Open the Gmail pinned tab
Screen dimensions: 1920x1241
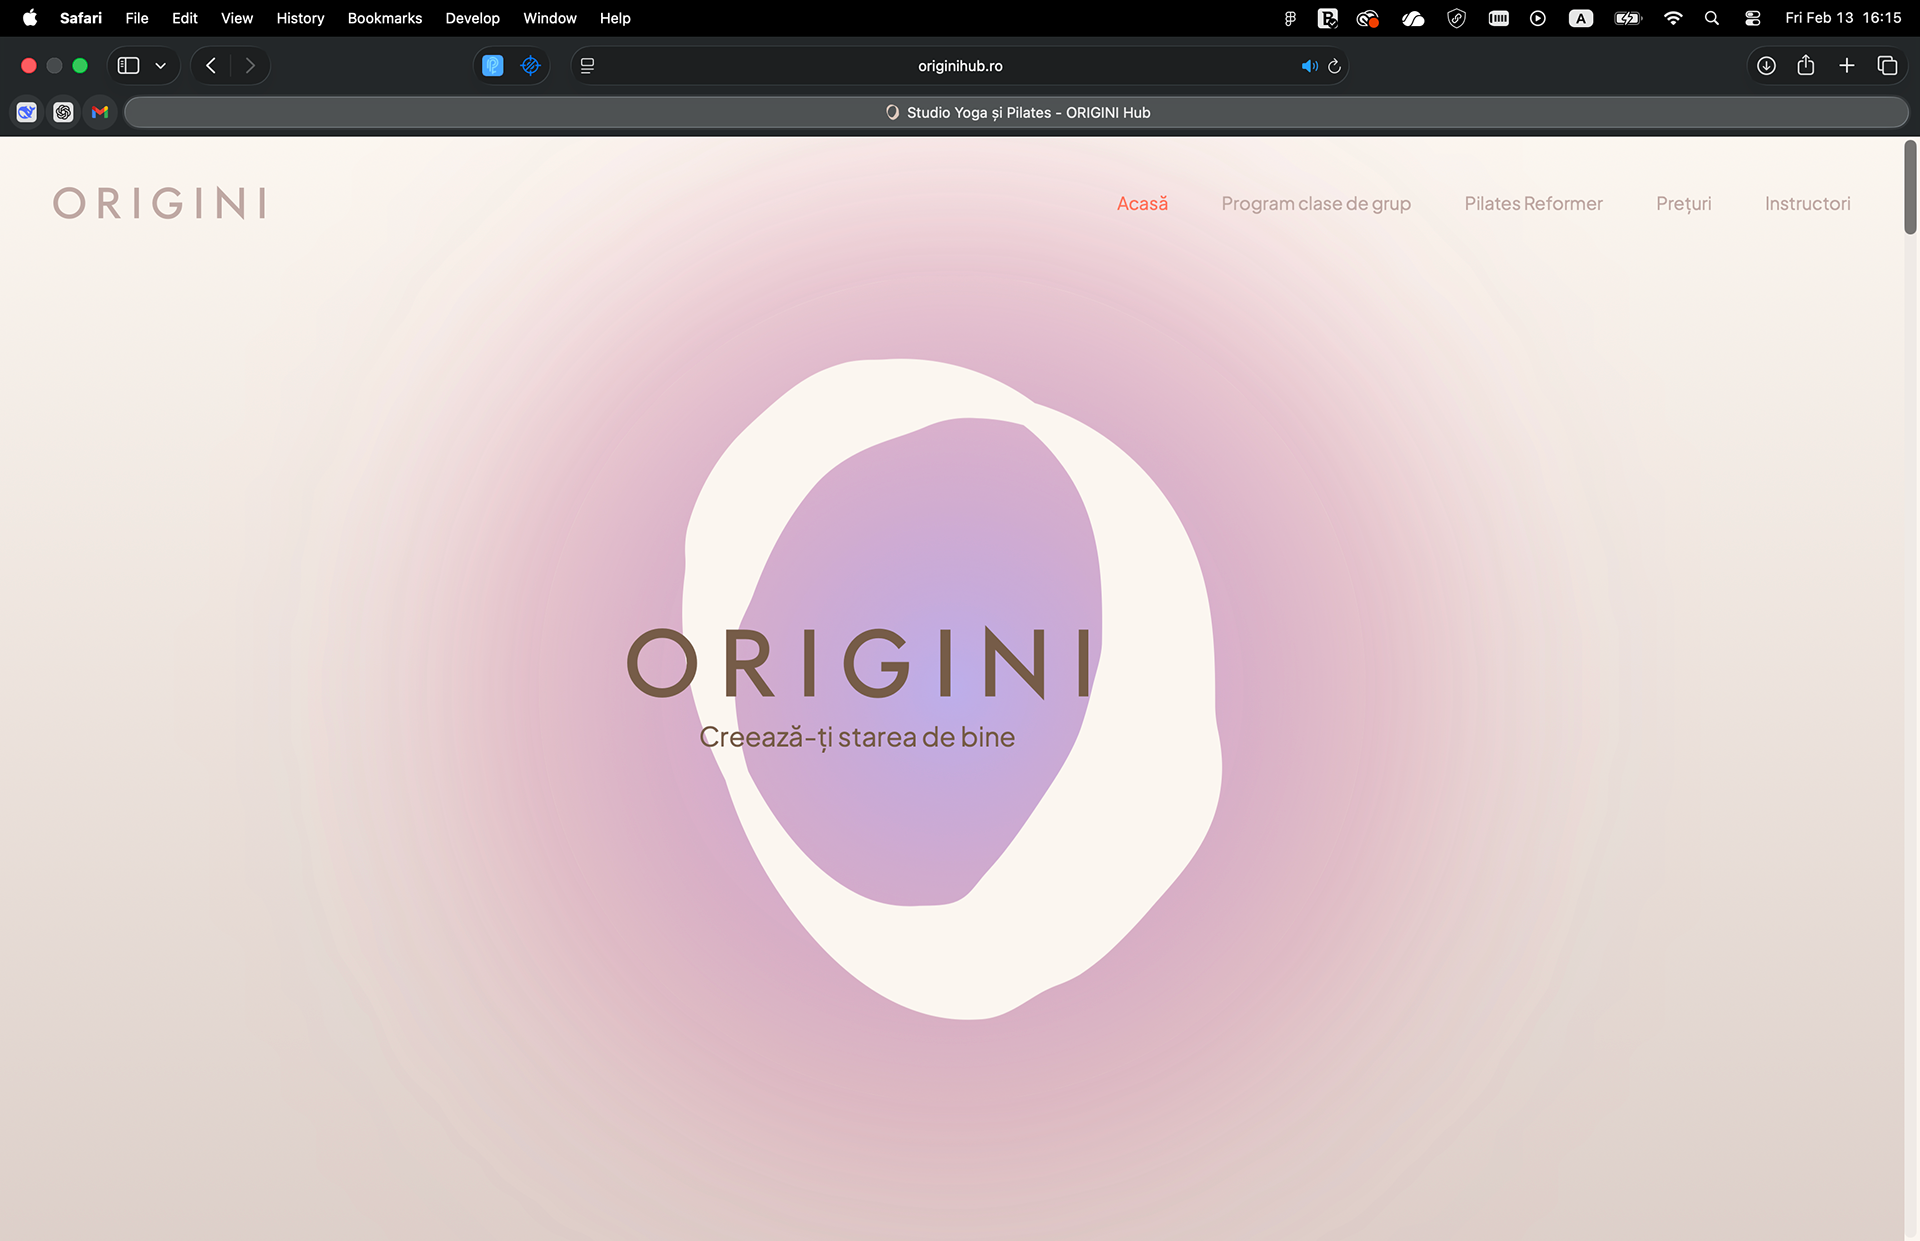pos(100,112)
